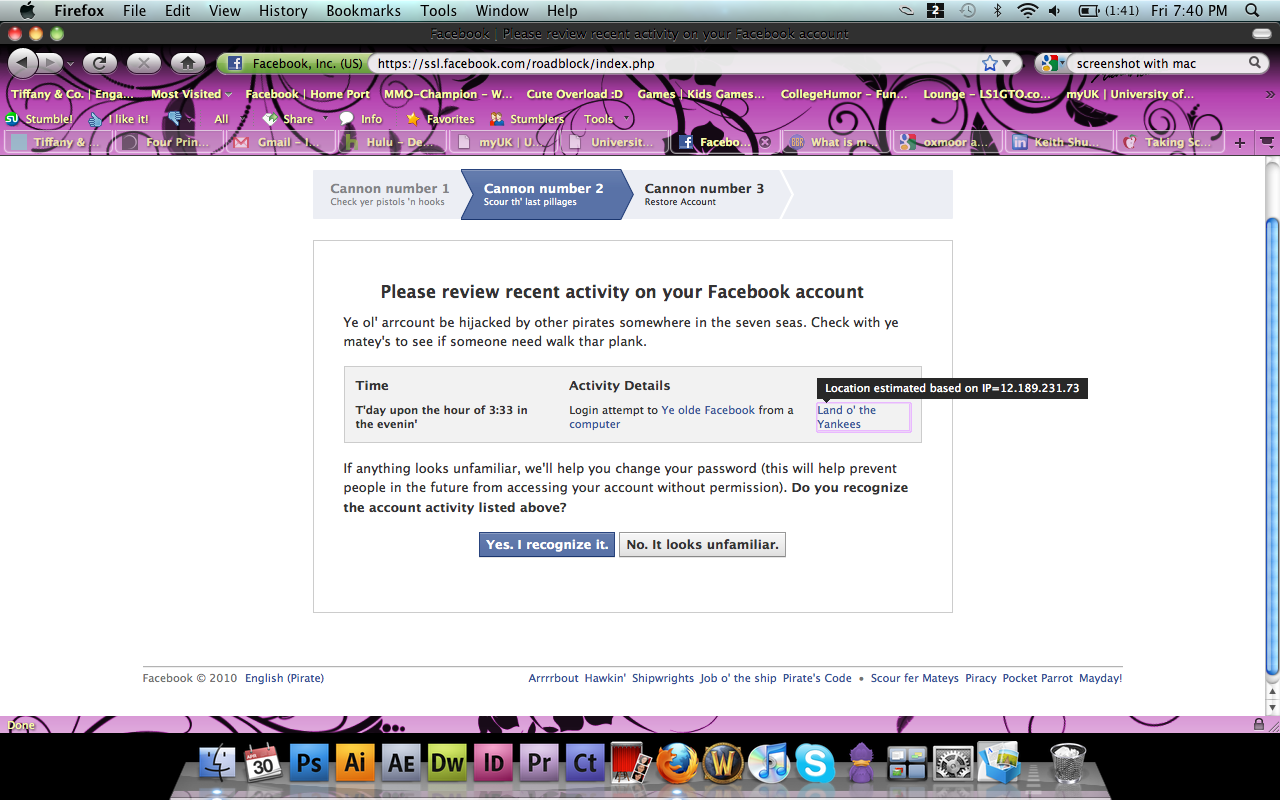Switch to the Four Prin... tab
Viewport: 1280px width, 800px height.
pyautogui.click(x=168, y=142)
